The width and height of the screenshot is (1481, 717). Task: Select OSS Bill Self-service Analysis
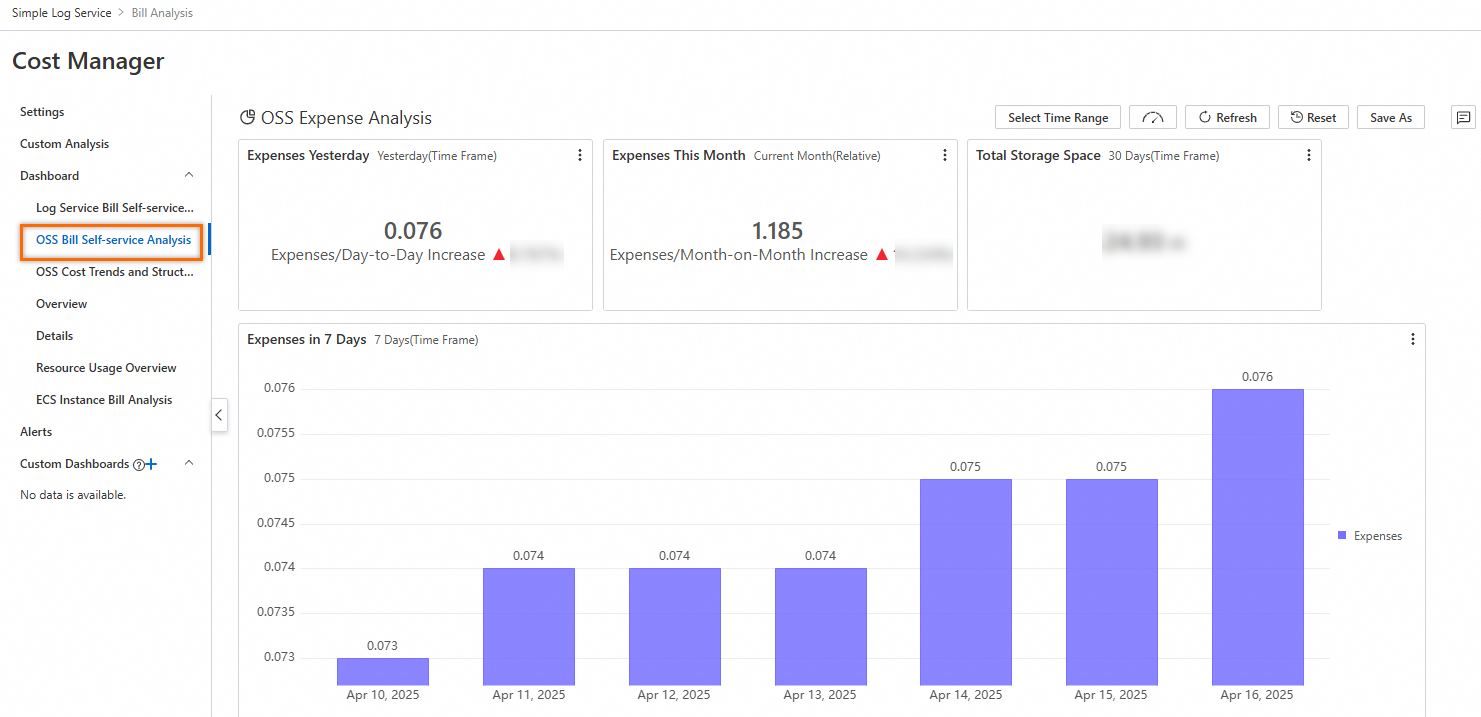click(x=113, y=240)
